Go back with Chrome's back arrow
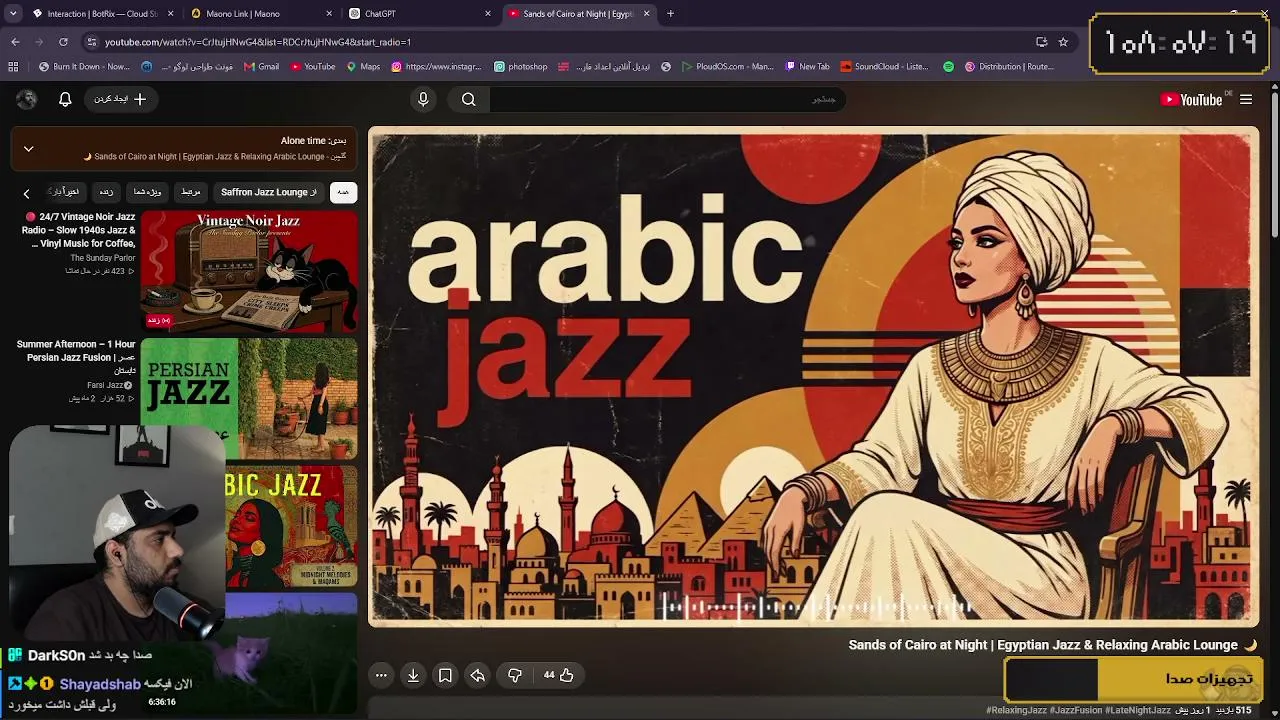The image size is (1280, 720). coord(15,42)
